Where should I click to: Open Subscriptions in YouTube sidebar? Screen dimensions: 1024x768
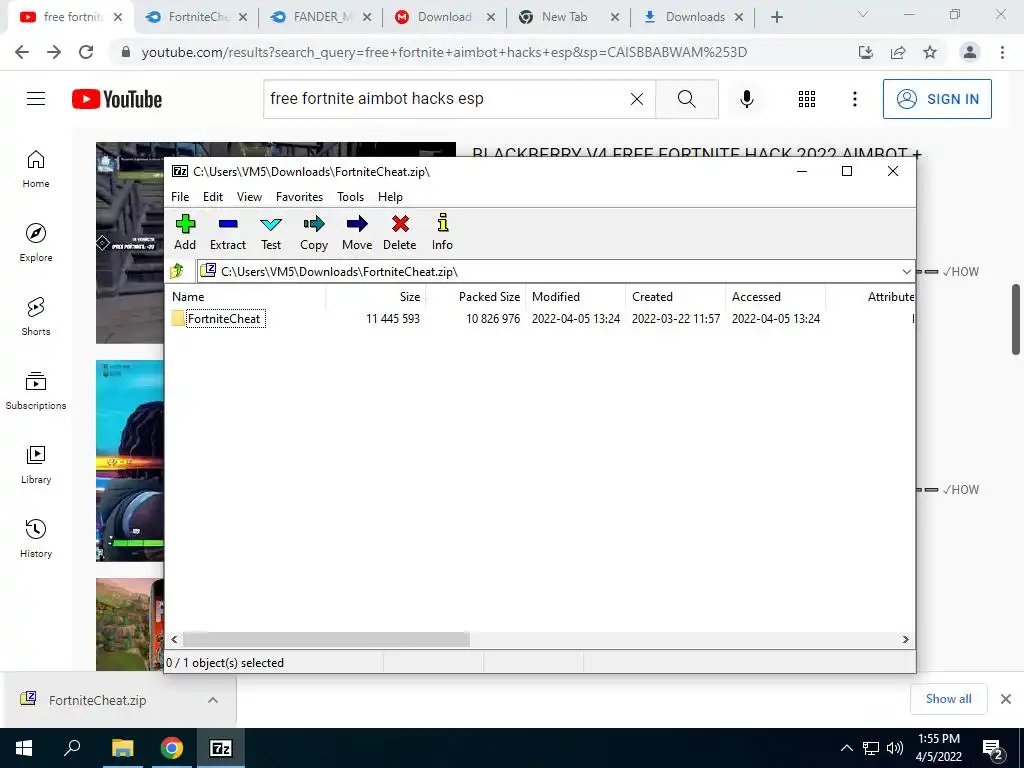pos(36,391)
